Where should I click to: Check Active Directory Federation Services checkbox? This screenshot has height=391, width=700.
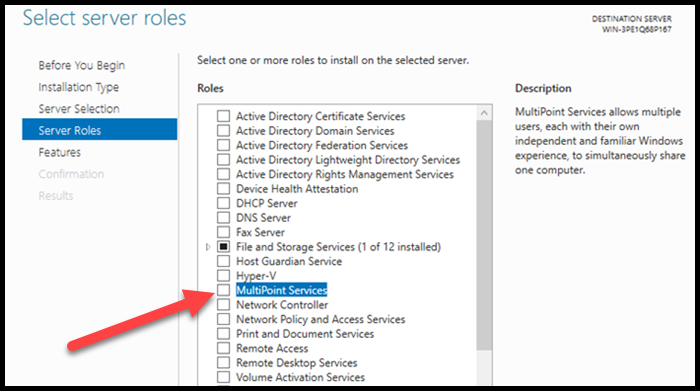[x=223, y=145]
